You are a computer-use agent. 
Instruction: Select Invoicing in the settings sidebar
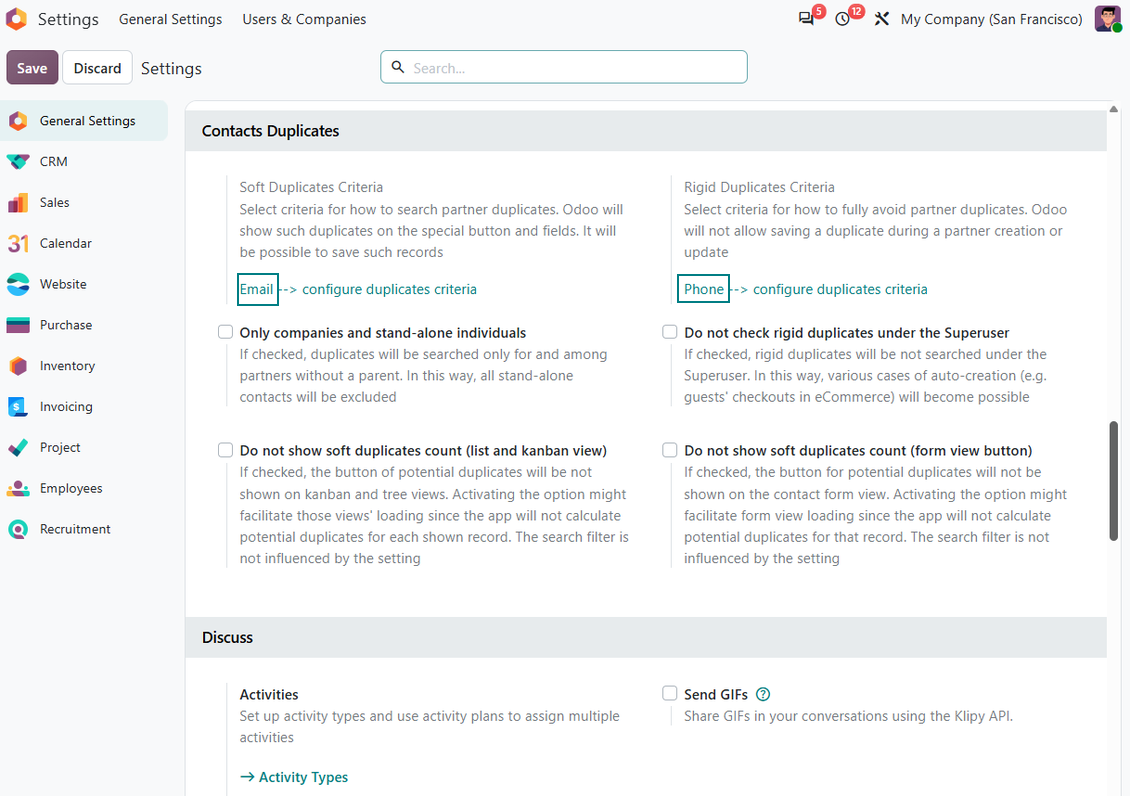click(x=84, y=406)
